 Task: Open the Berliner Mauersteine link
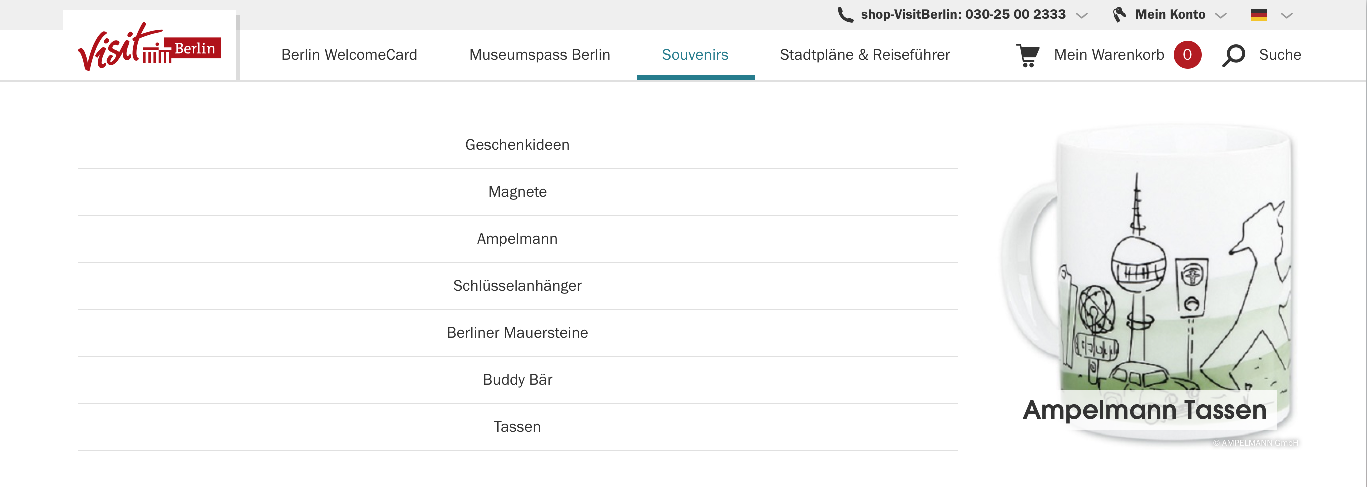tap(517, 333)
